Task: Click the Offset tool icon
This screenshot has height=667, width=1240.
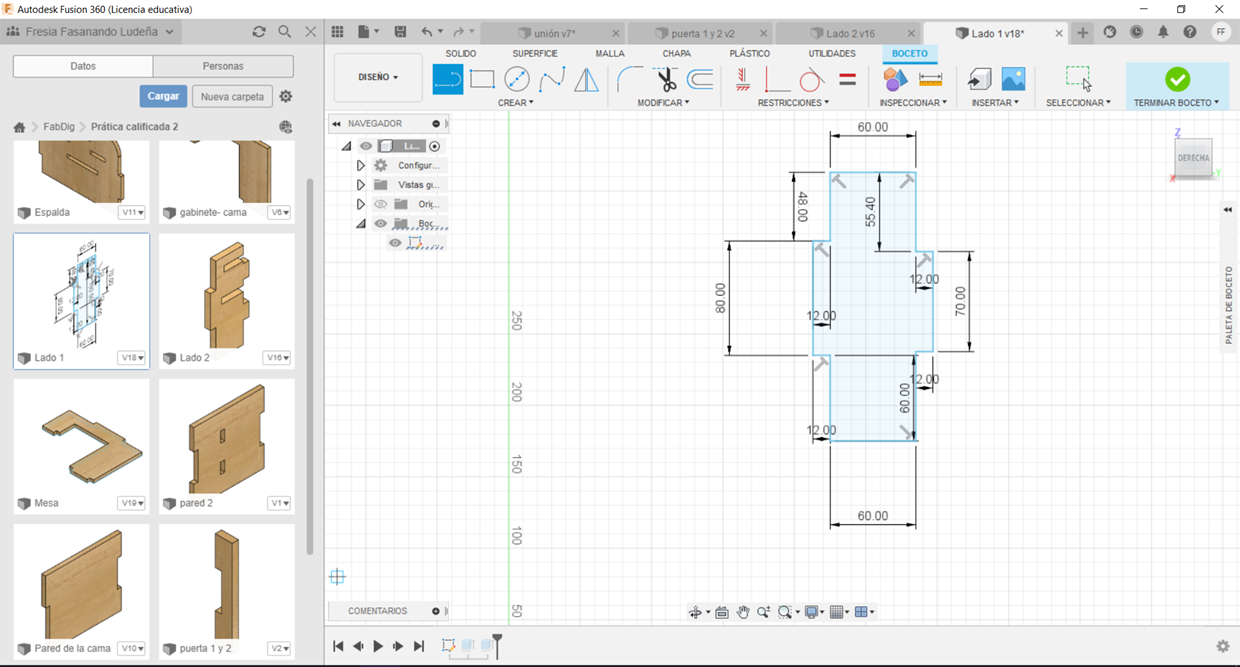Action: click(x=700, y=79)
